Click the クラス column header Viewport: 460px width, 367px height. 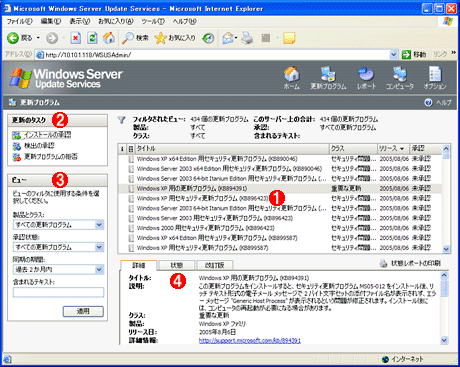pos(353,149)
